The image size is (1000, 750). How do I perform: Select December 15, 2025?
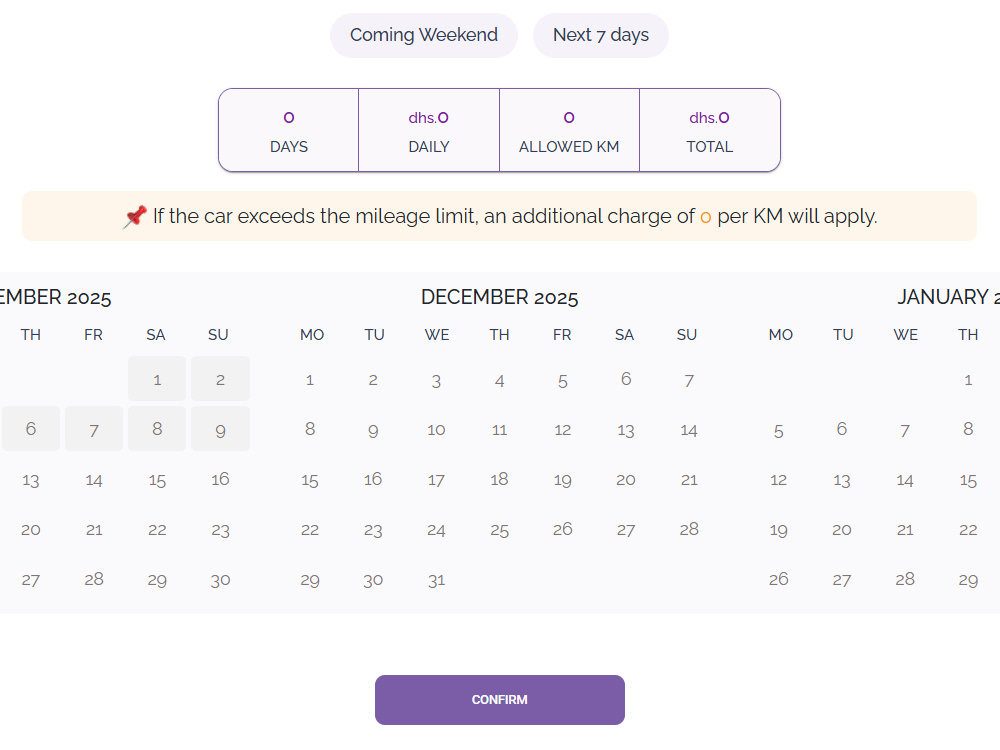(310, 480)
